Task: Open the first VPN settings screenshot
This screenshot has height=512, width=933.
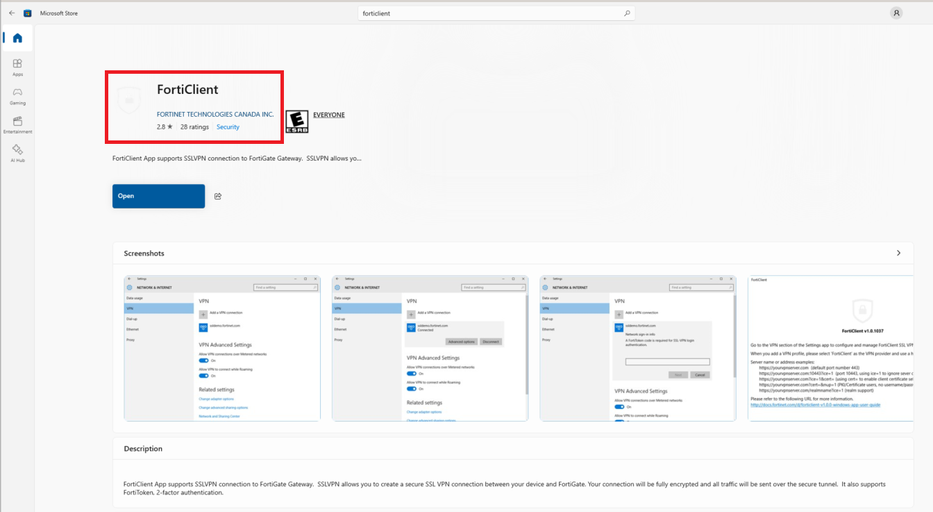Action: coord(222,348)
